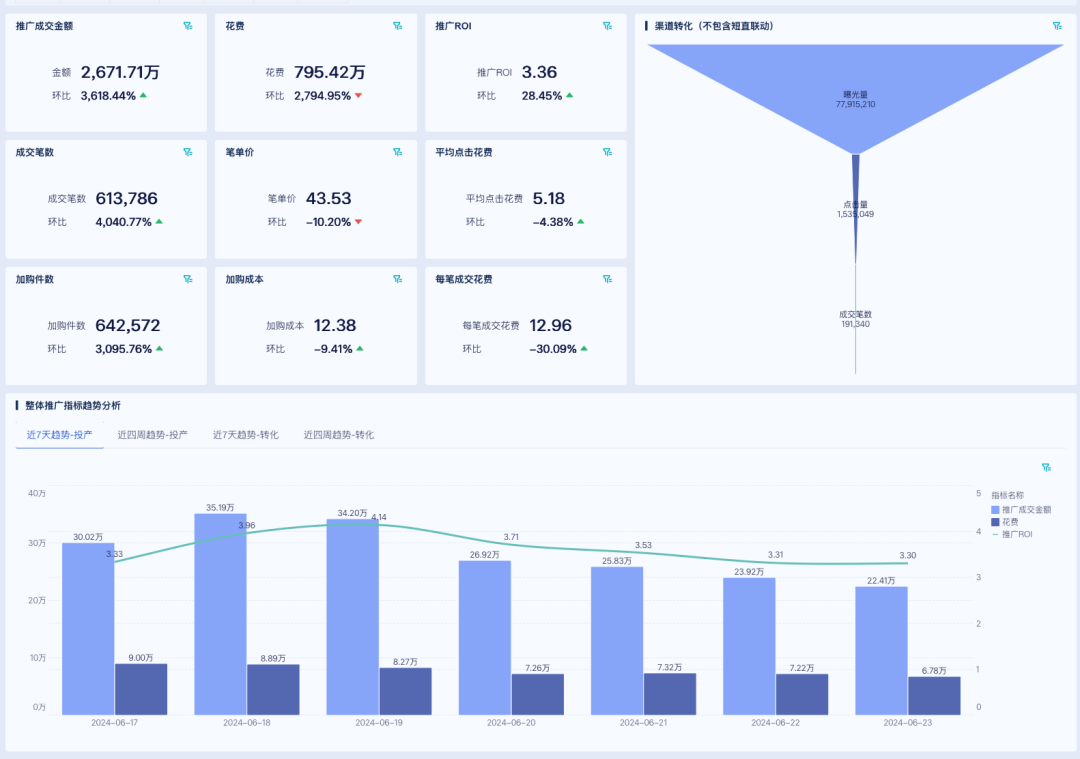The image size is (1080, 759).
Task: Click filter icon on 推广ROI card
Action: point(608,26)
